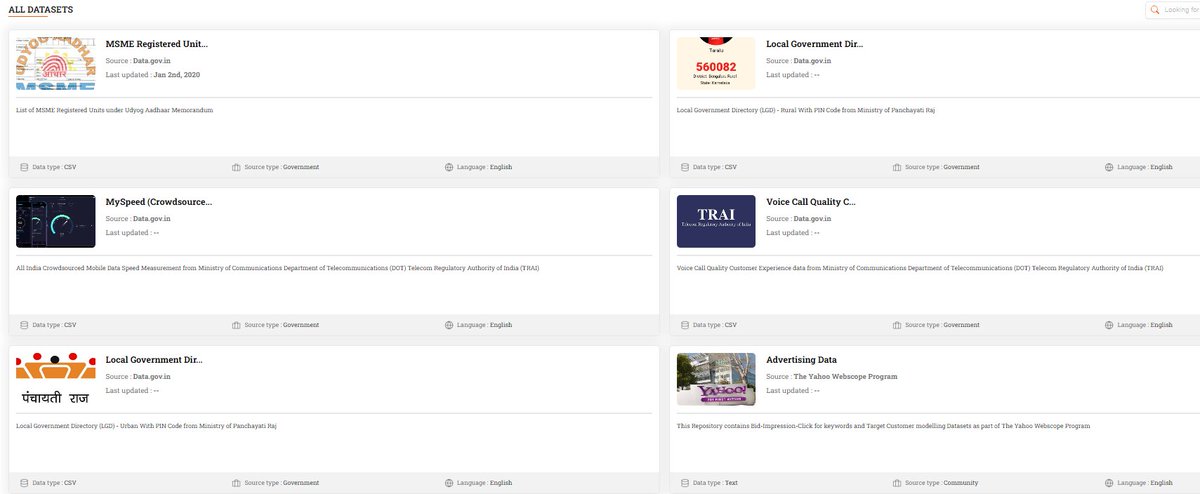1200x494 pixels.
Task: Open Local Government Dir... Rural dataset title
Action: 814,44
